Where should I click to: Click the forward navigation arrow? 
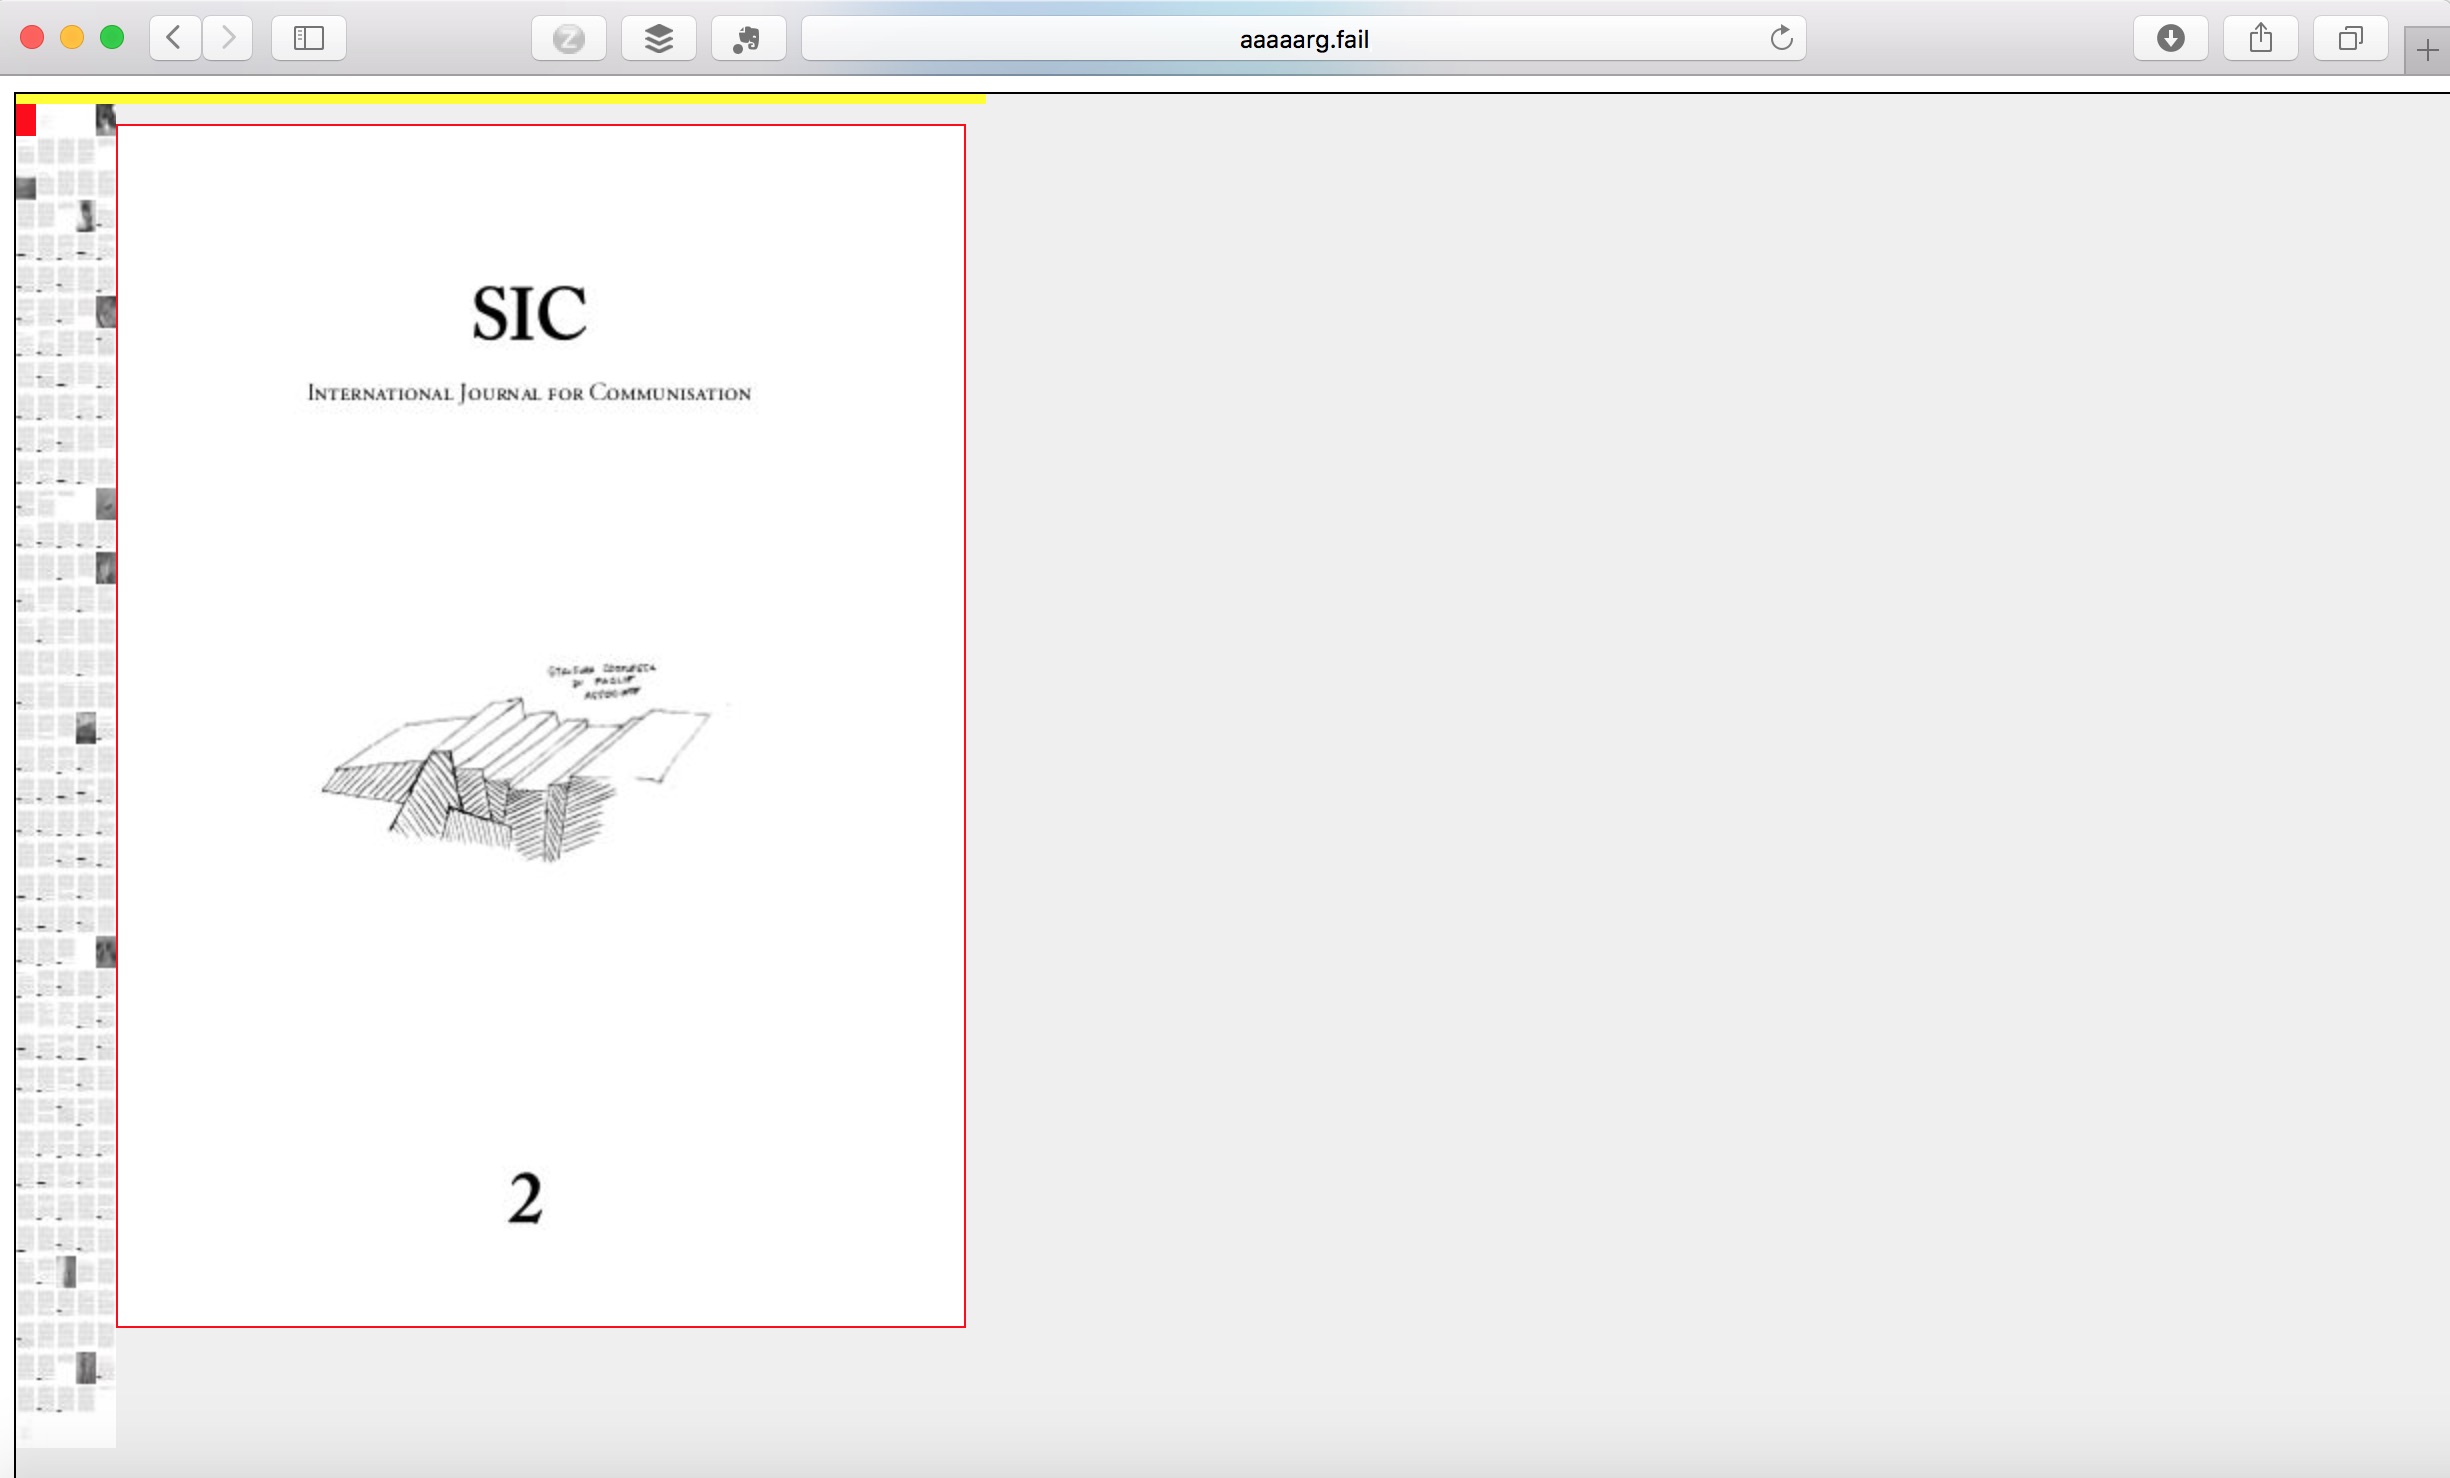pos(228,39)
